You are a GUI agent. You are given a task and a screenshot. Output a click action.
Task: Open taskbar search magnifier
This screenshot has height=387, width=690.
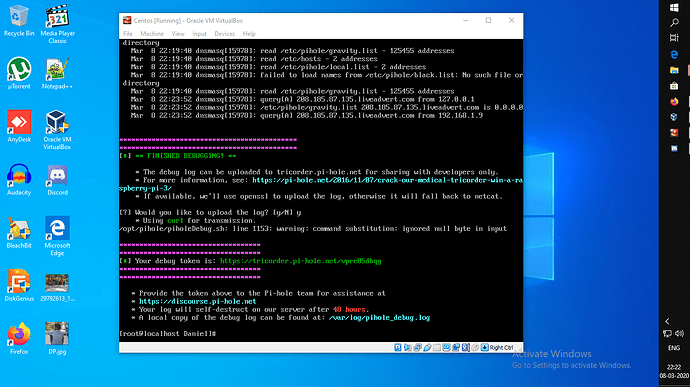click(674, 23)
